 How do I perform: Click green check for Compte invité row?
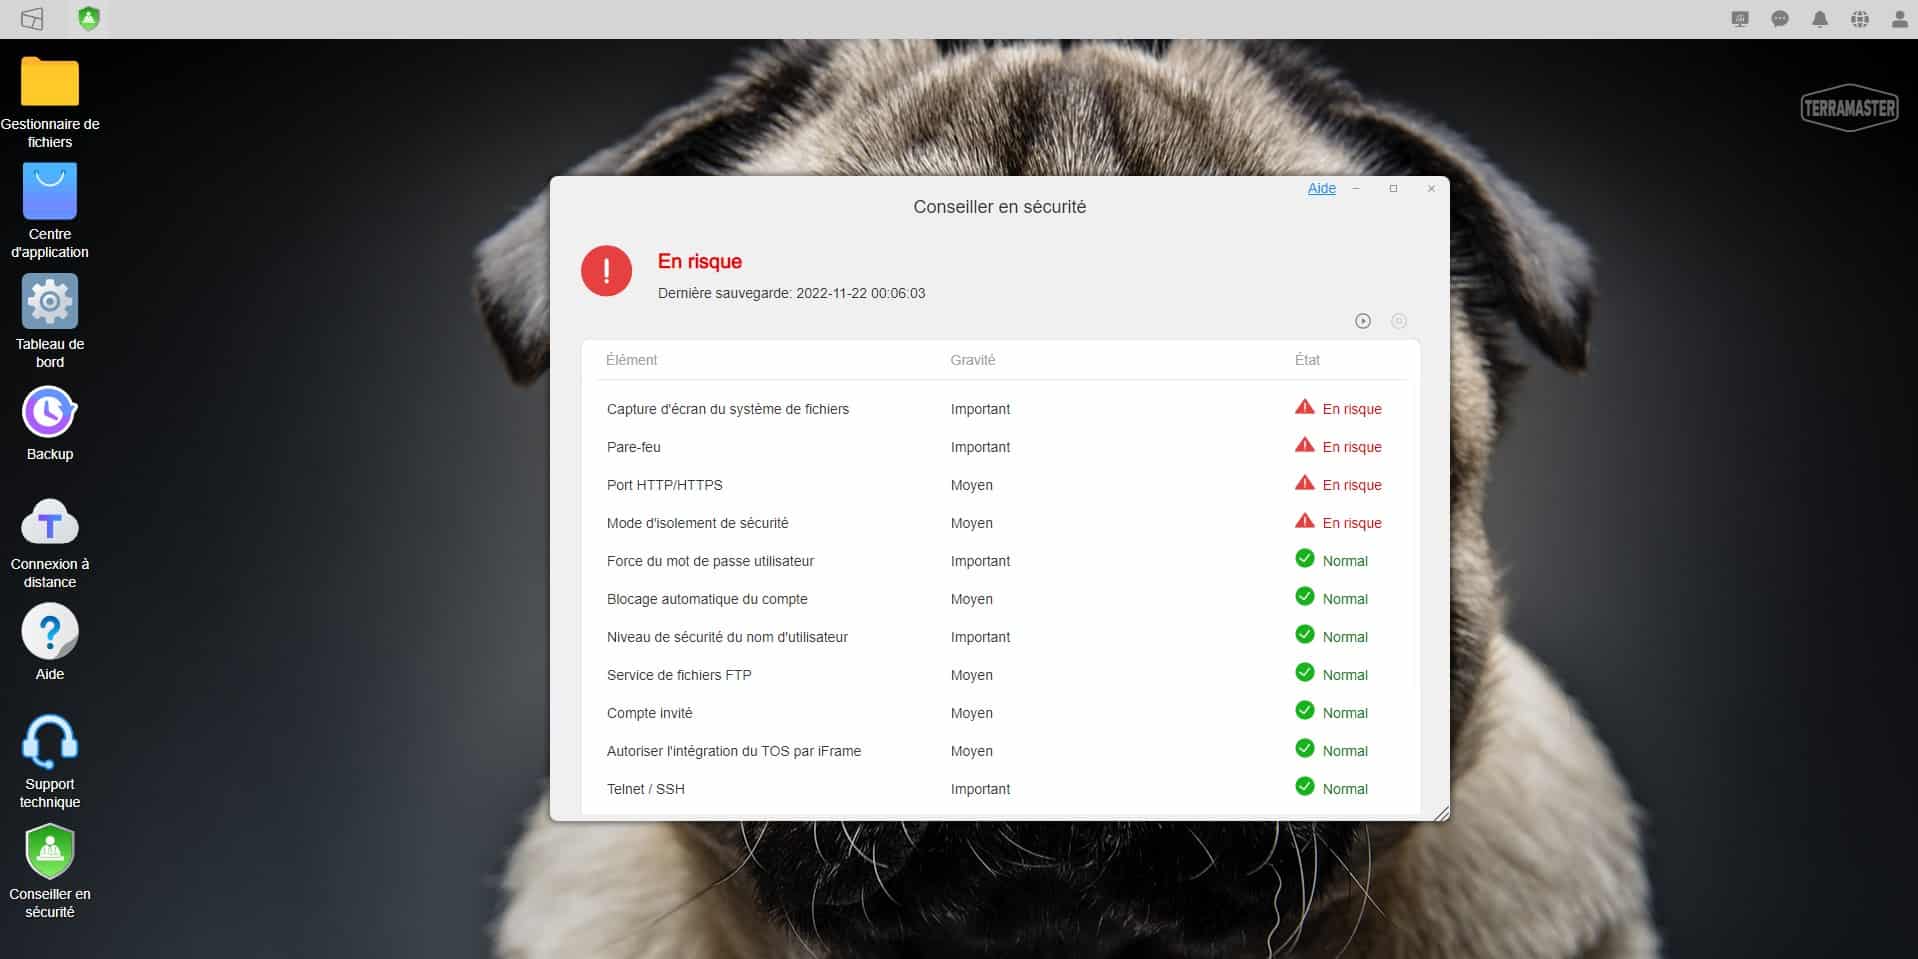1305,710
